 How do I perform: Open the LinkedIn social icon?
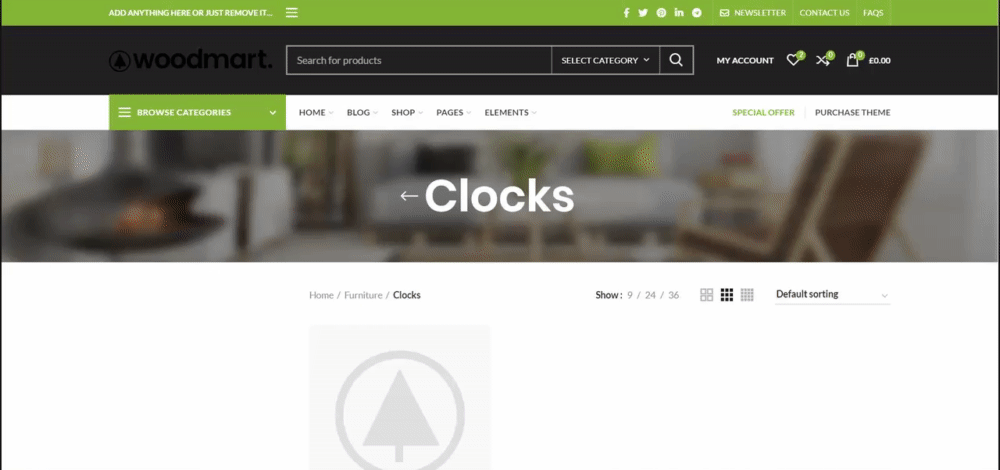tap(679, 13)
